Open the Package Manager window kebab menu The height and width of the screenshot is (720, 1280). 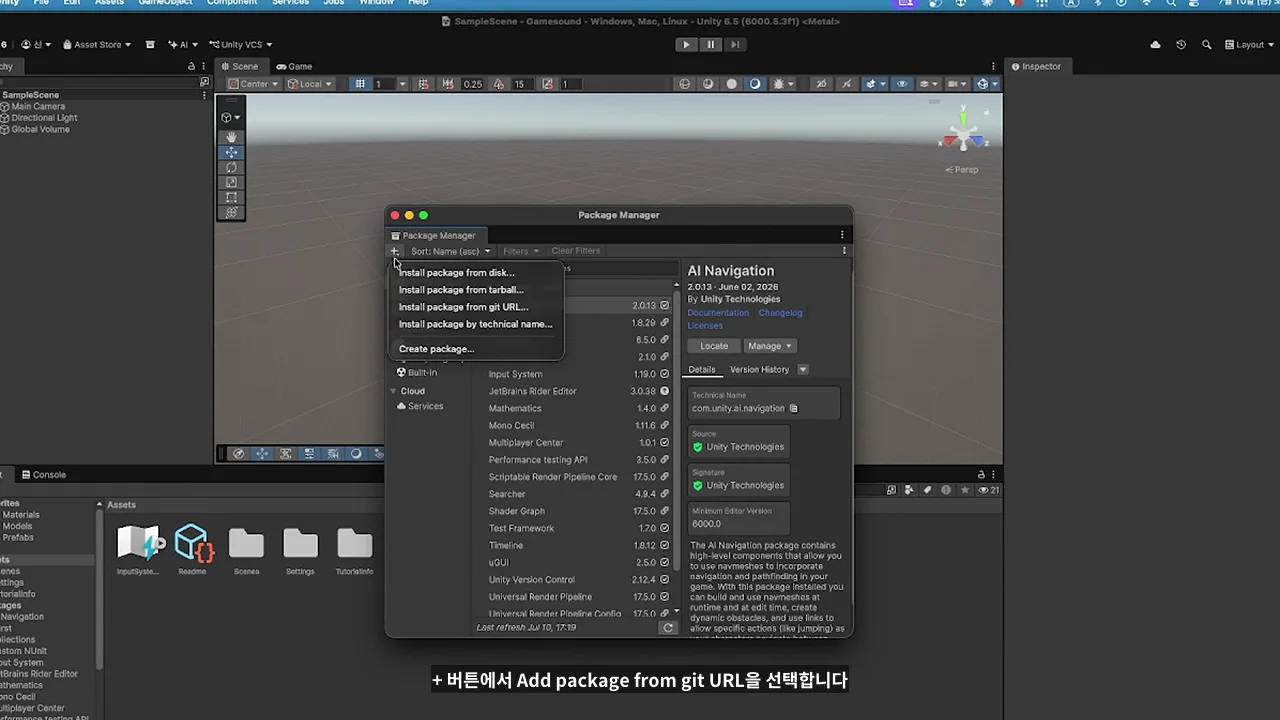click(842, 235)
